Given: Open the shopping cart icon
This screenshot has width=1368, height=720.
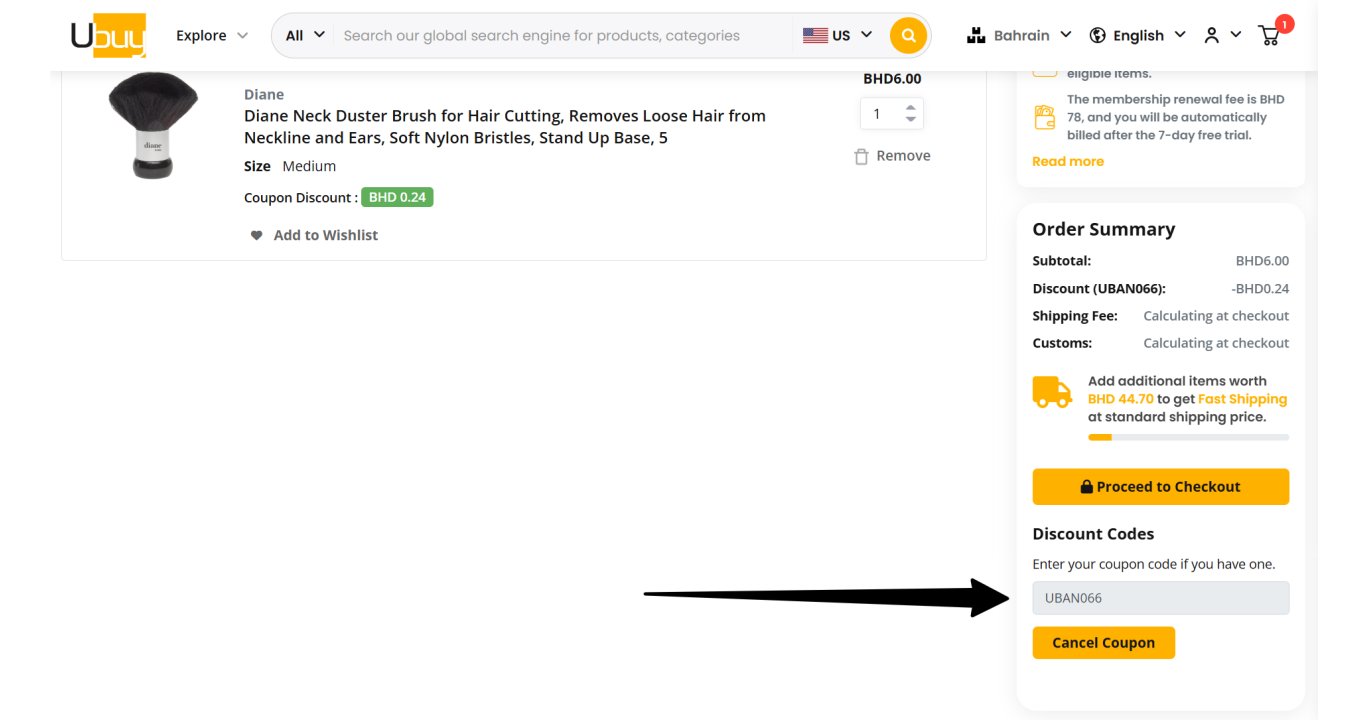Looking at the screenshot, I should (x=1270, y=35).
